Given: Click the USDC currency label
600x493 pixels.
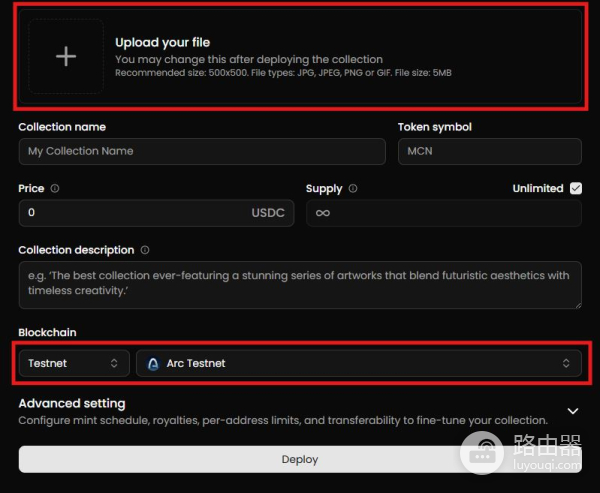Looking at the screenshot, I should [x=268, y=213].
